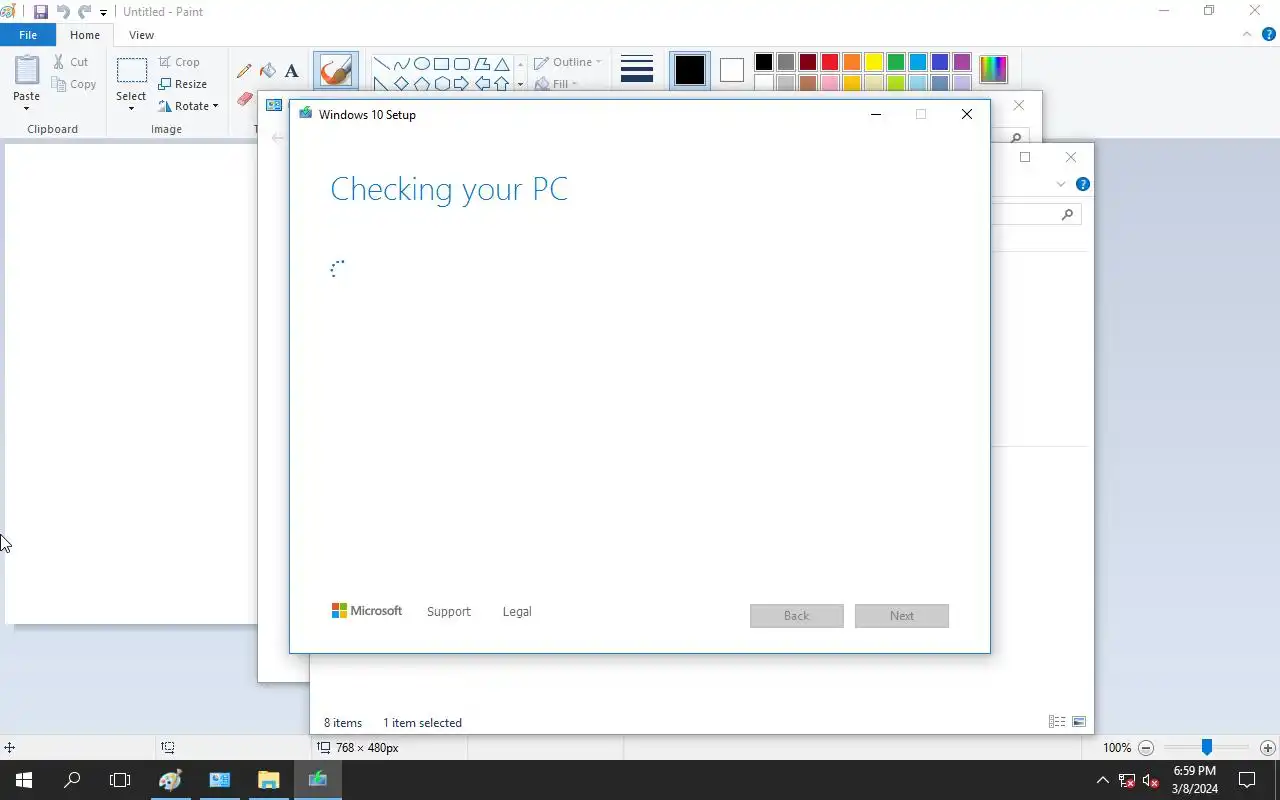Screen dimensions: 1280x800
Task: Pick the Rectangle shape
Action: (441, 64)
